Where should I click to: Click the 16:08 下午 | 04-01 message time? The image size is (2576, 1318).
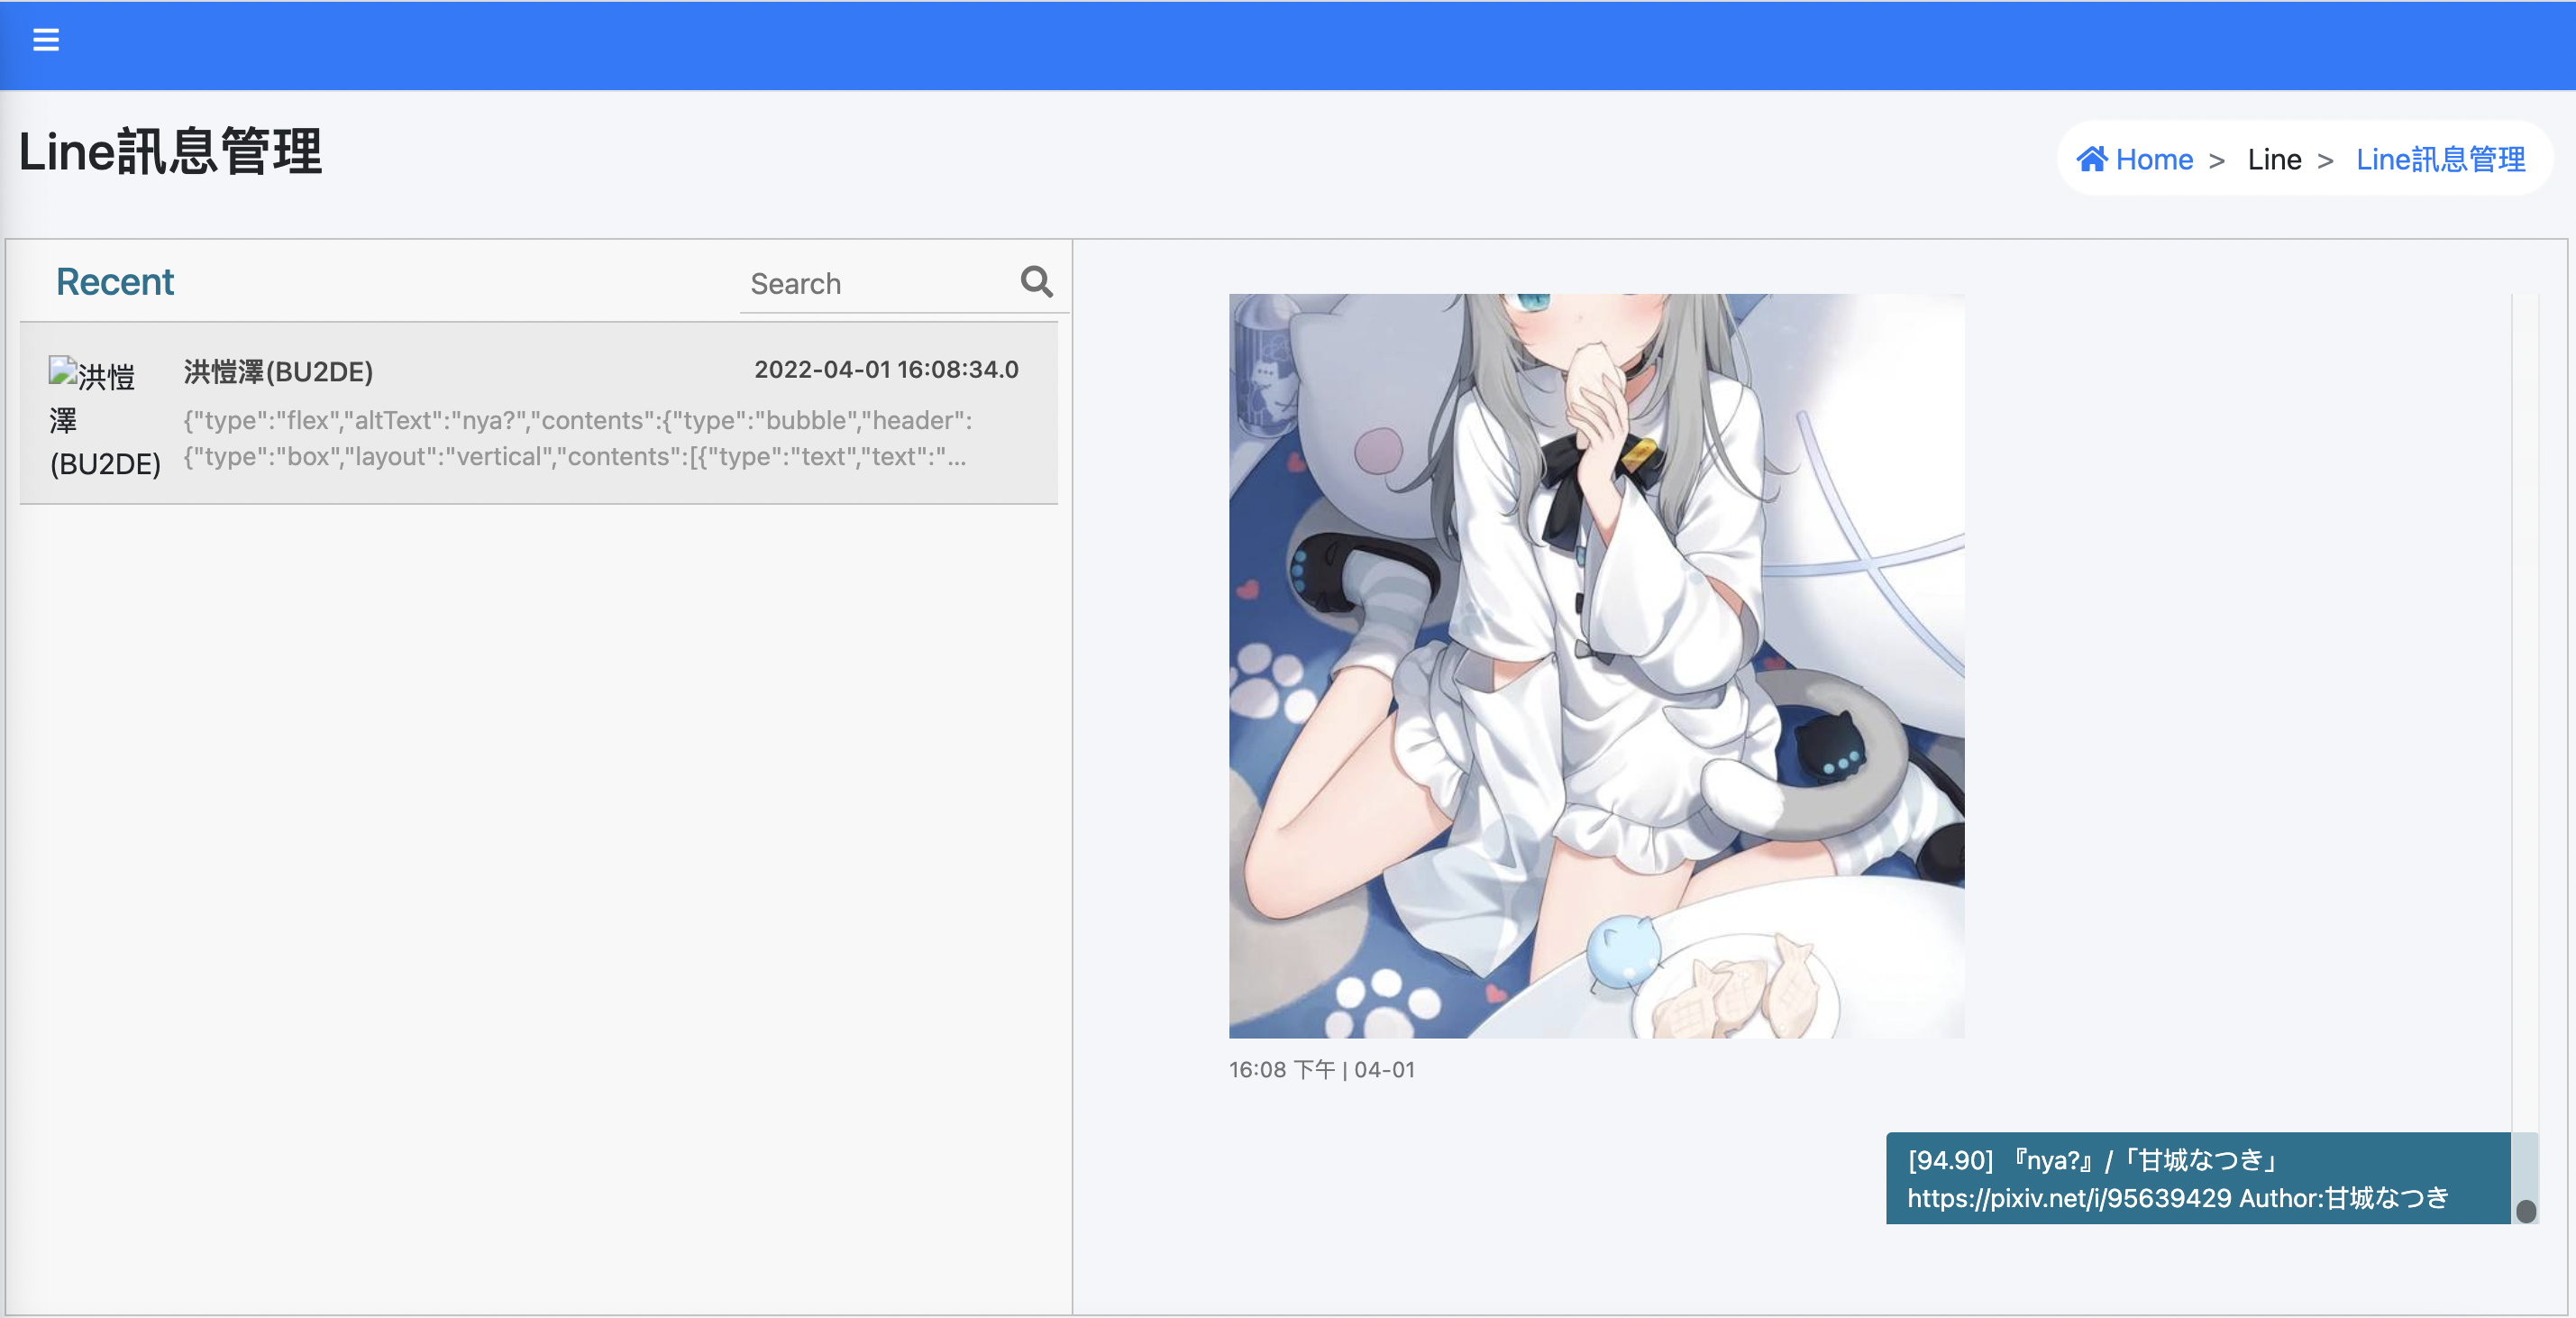[x=1321, y=1070]
